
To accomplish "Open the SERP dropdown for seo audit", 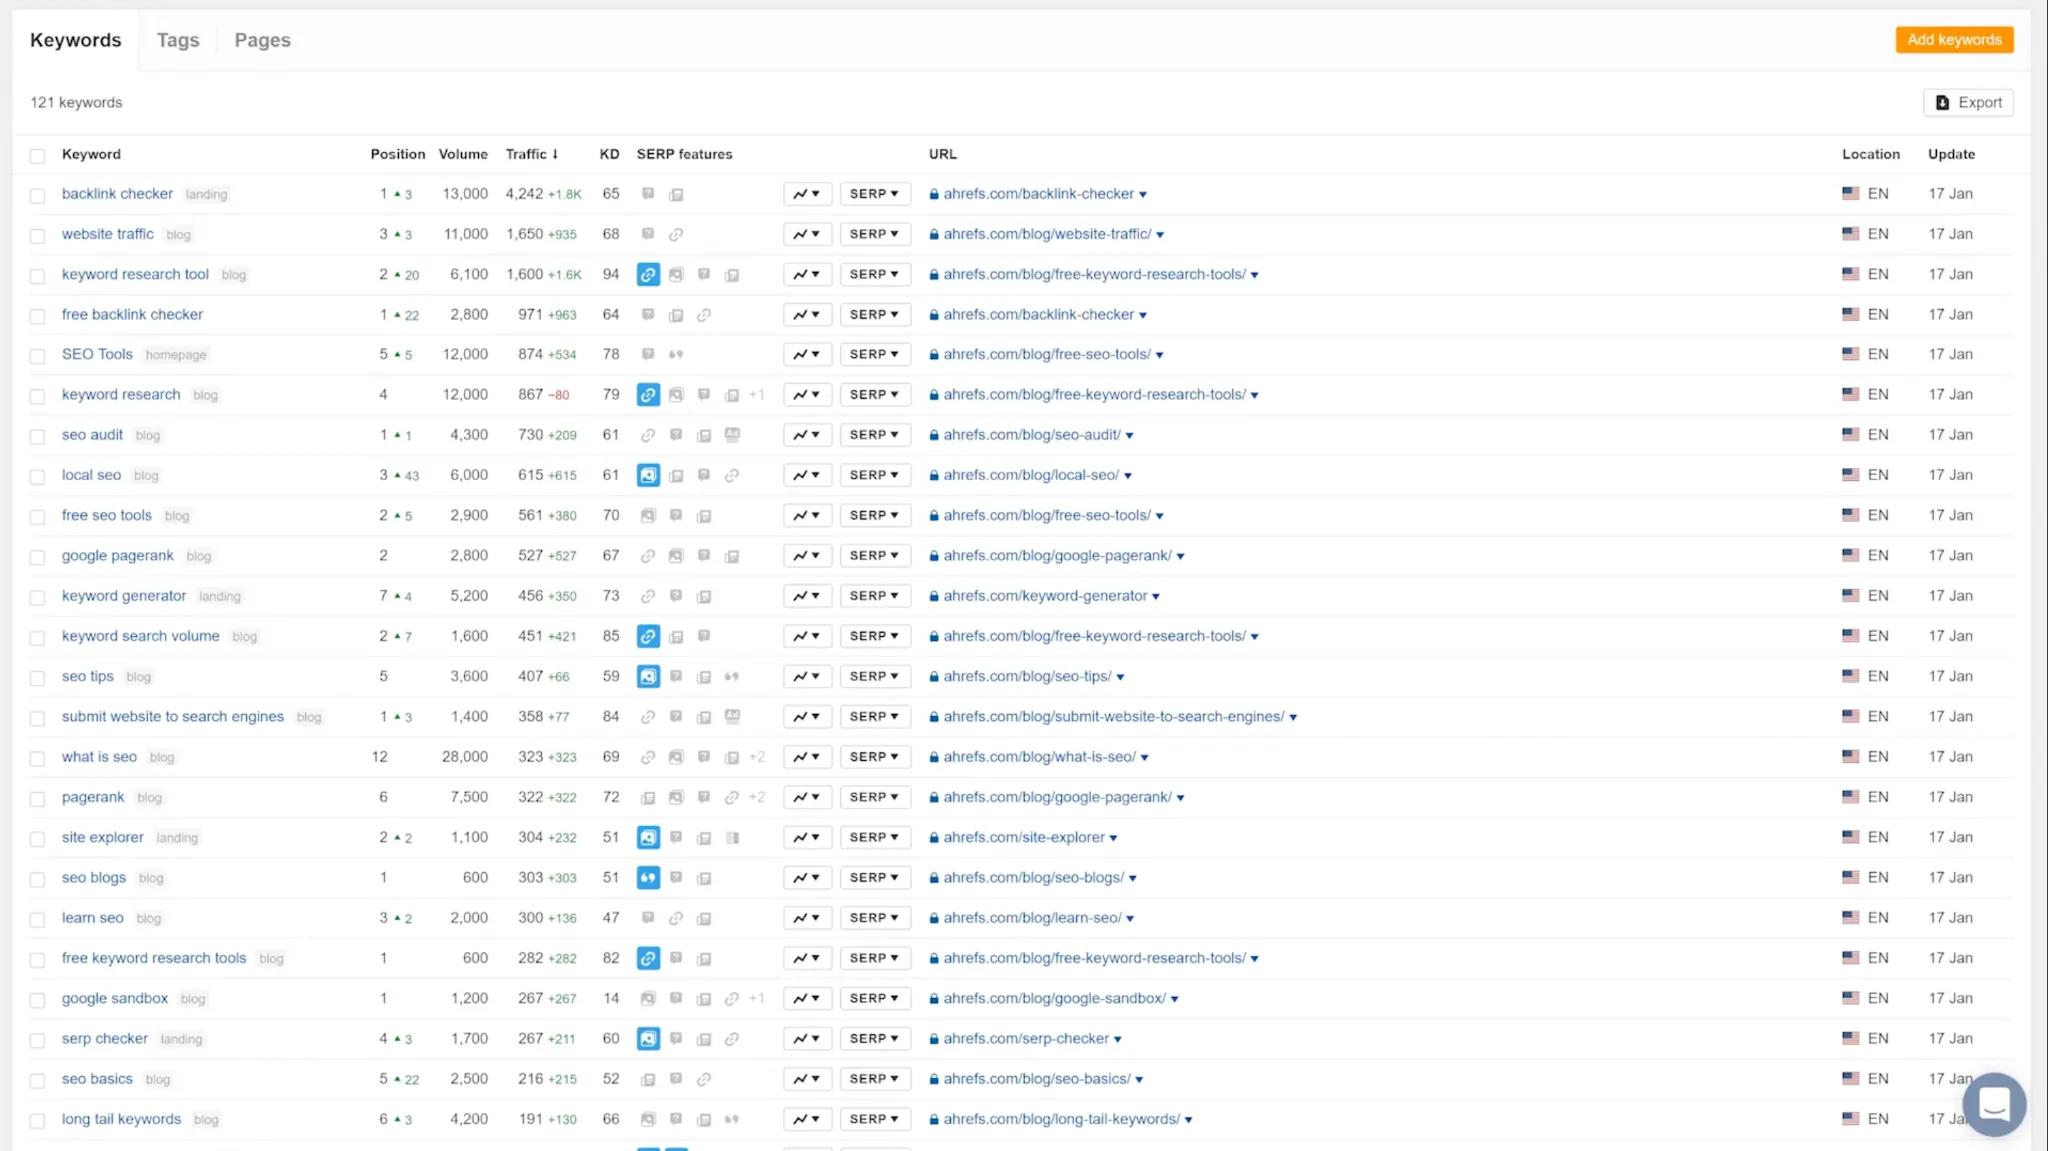I will (875, 435).
